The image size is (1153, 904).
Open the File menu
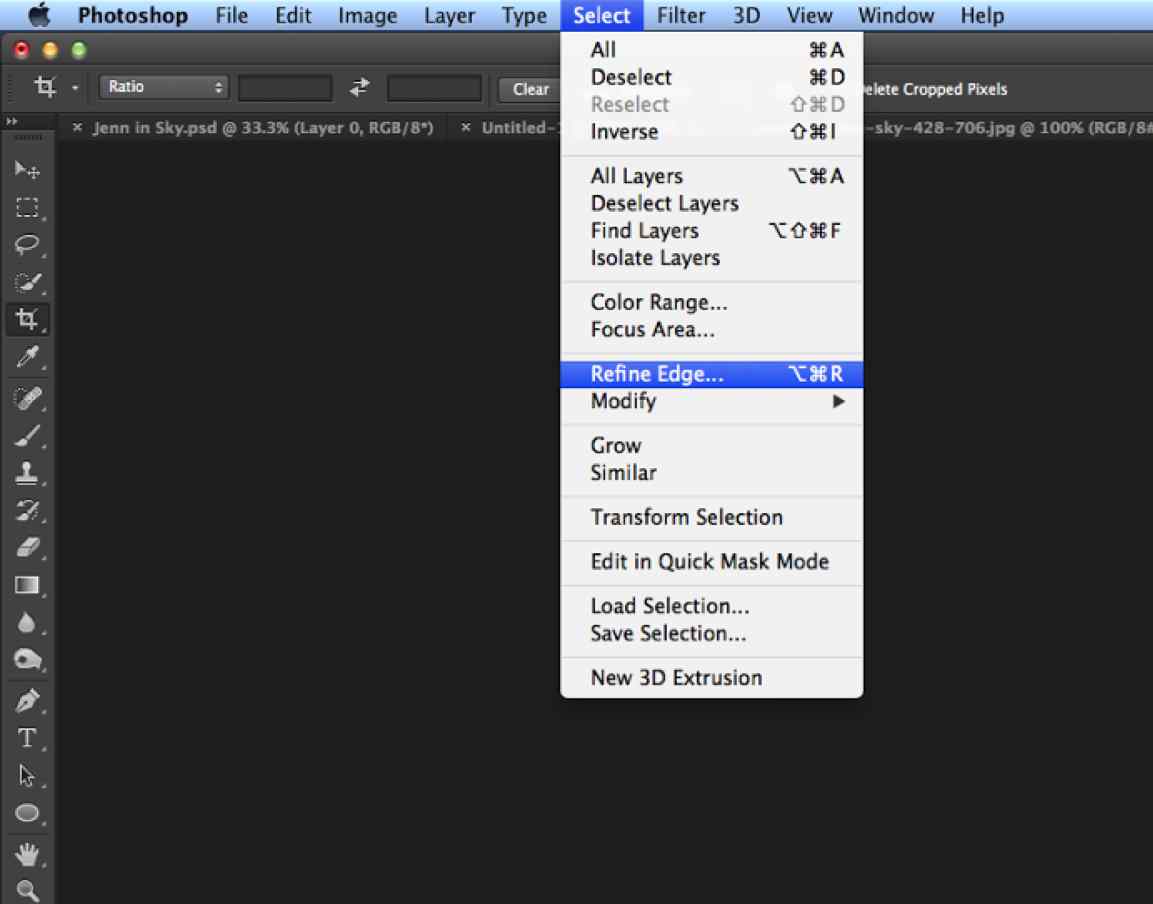(232, 15)
